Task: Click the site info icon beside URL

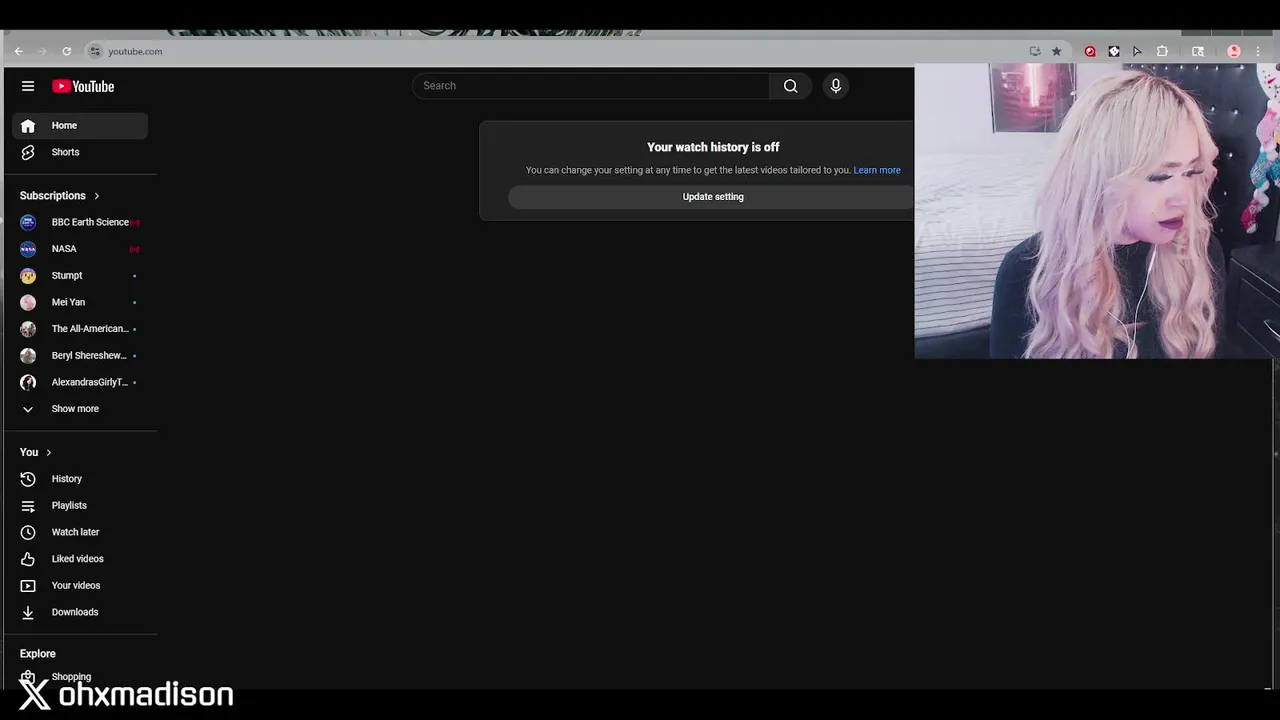Action: coord(95,51)
